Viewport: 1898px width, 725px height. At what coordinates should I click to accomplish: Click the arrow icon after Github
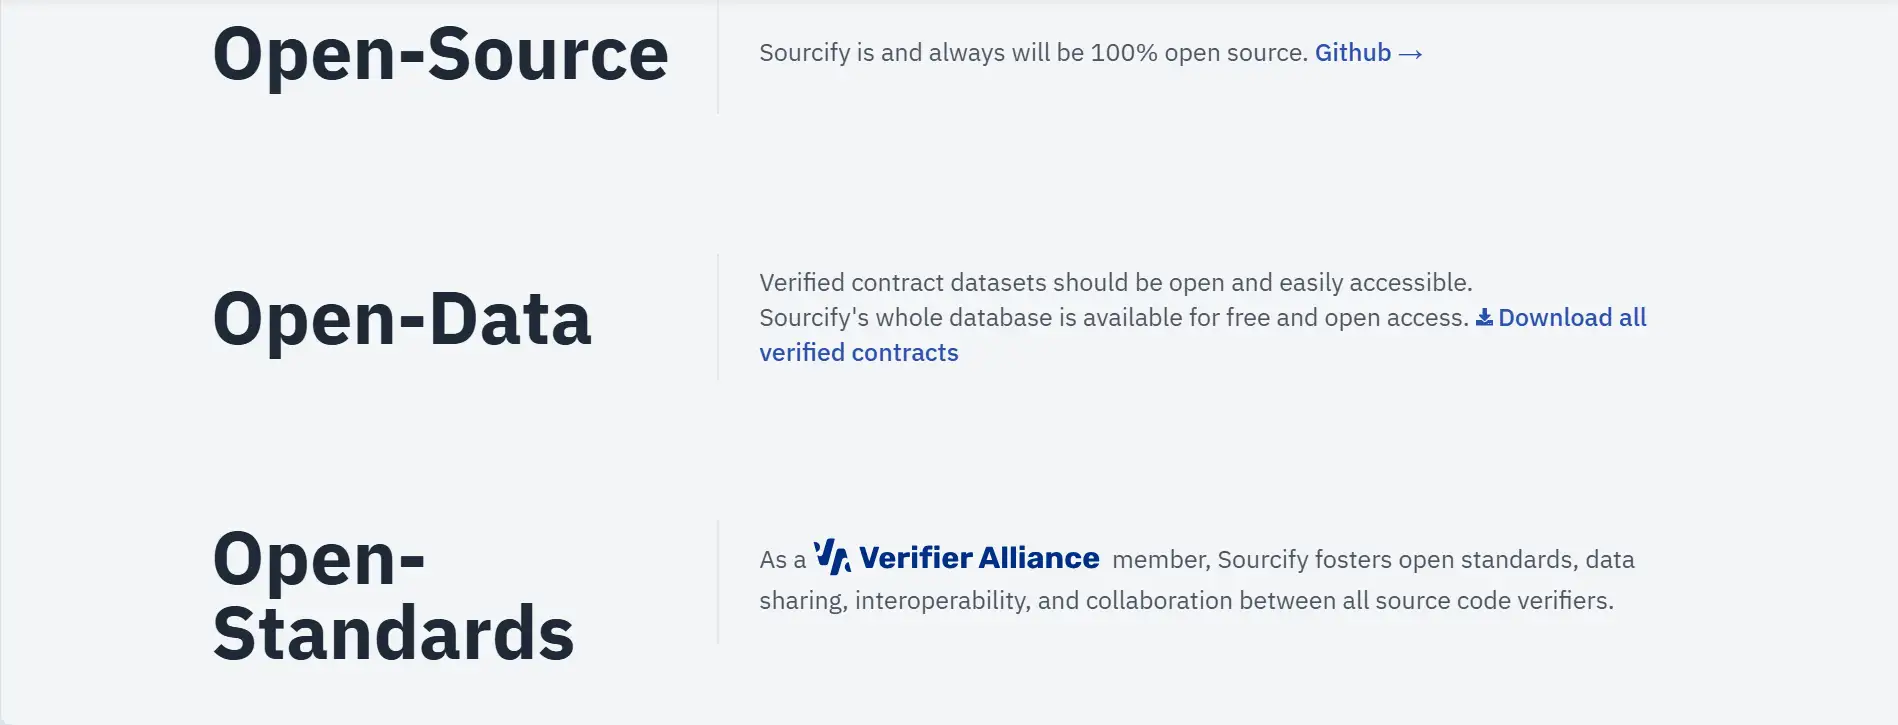[1411, 54]
